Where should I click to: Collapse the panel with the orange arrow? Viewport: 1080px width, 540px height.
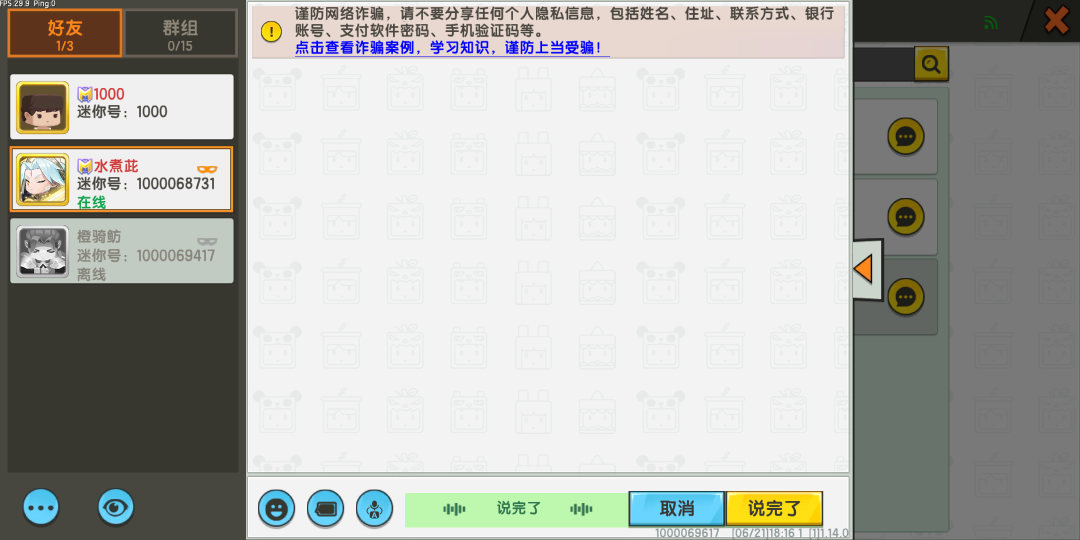coord(864,269)
